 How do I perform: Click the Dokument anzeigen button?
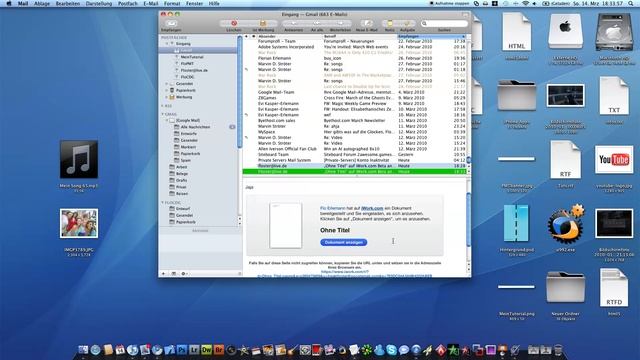coord(344,242)
